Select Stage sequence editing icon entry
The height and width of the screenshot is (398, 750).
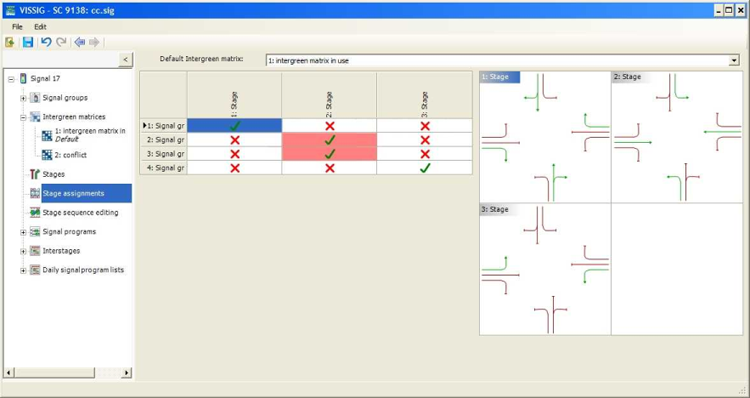[x=34, y=212]
